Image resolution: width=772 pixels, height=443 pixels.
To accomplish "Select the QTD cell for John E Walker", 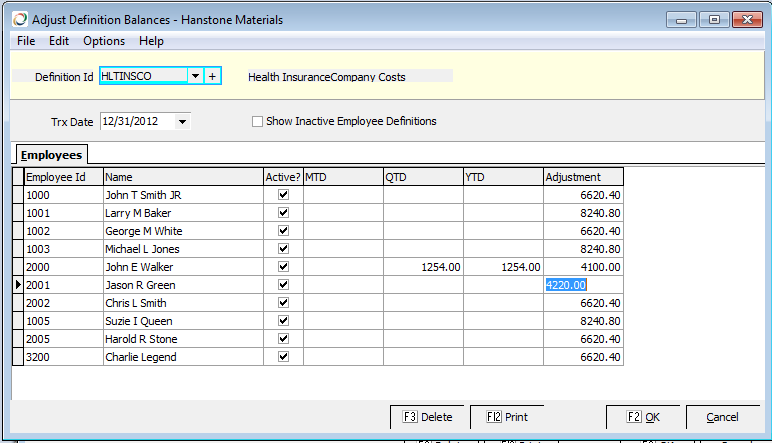I will 423,267.
